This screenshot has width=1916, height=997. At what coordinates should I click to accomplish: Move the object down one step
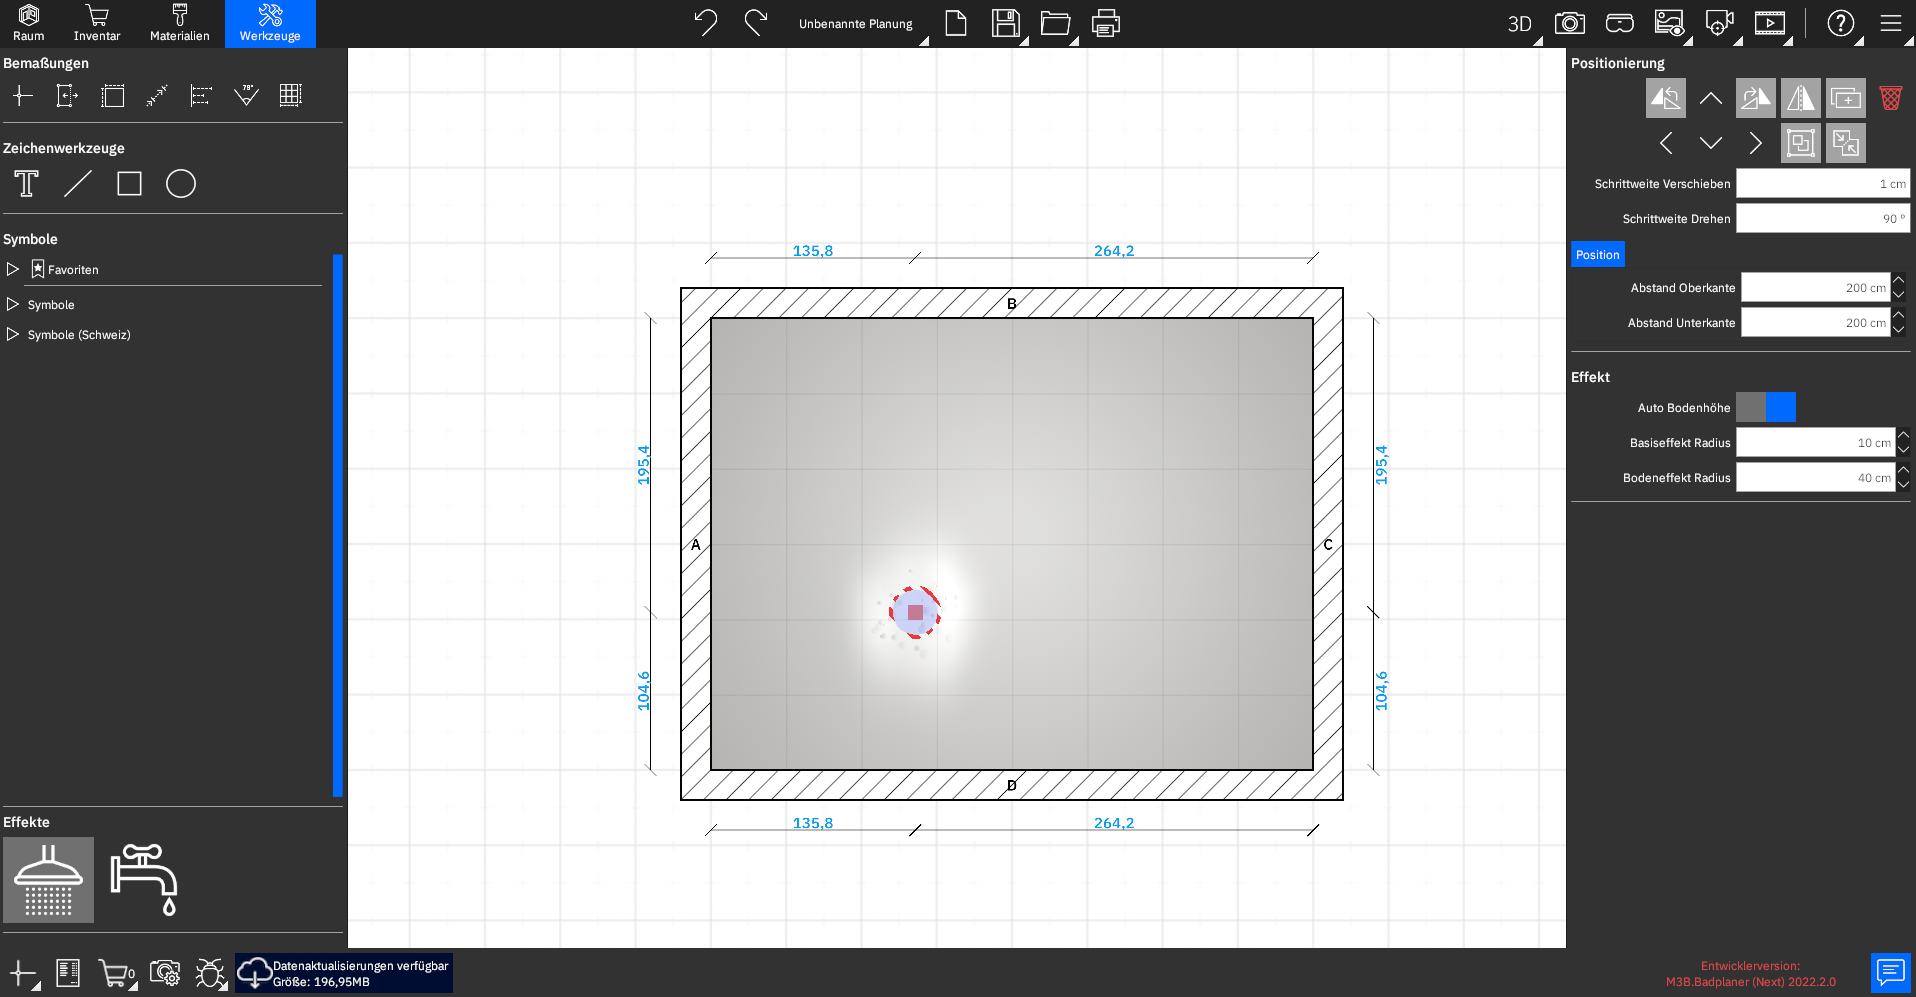[x=1710, y=143]
